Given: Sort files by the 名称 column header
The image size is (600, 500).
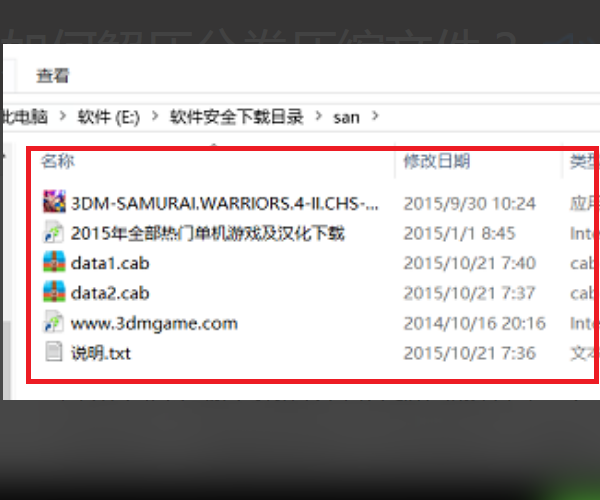Looking at the screenshot, I should tap(58, 161).
